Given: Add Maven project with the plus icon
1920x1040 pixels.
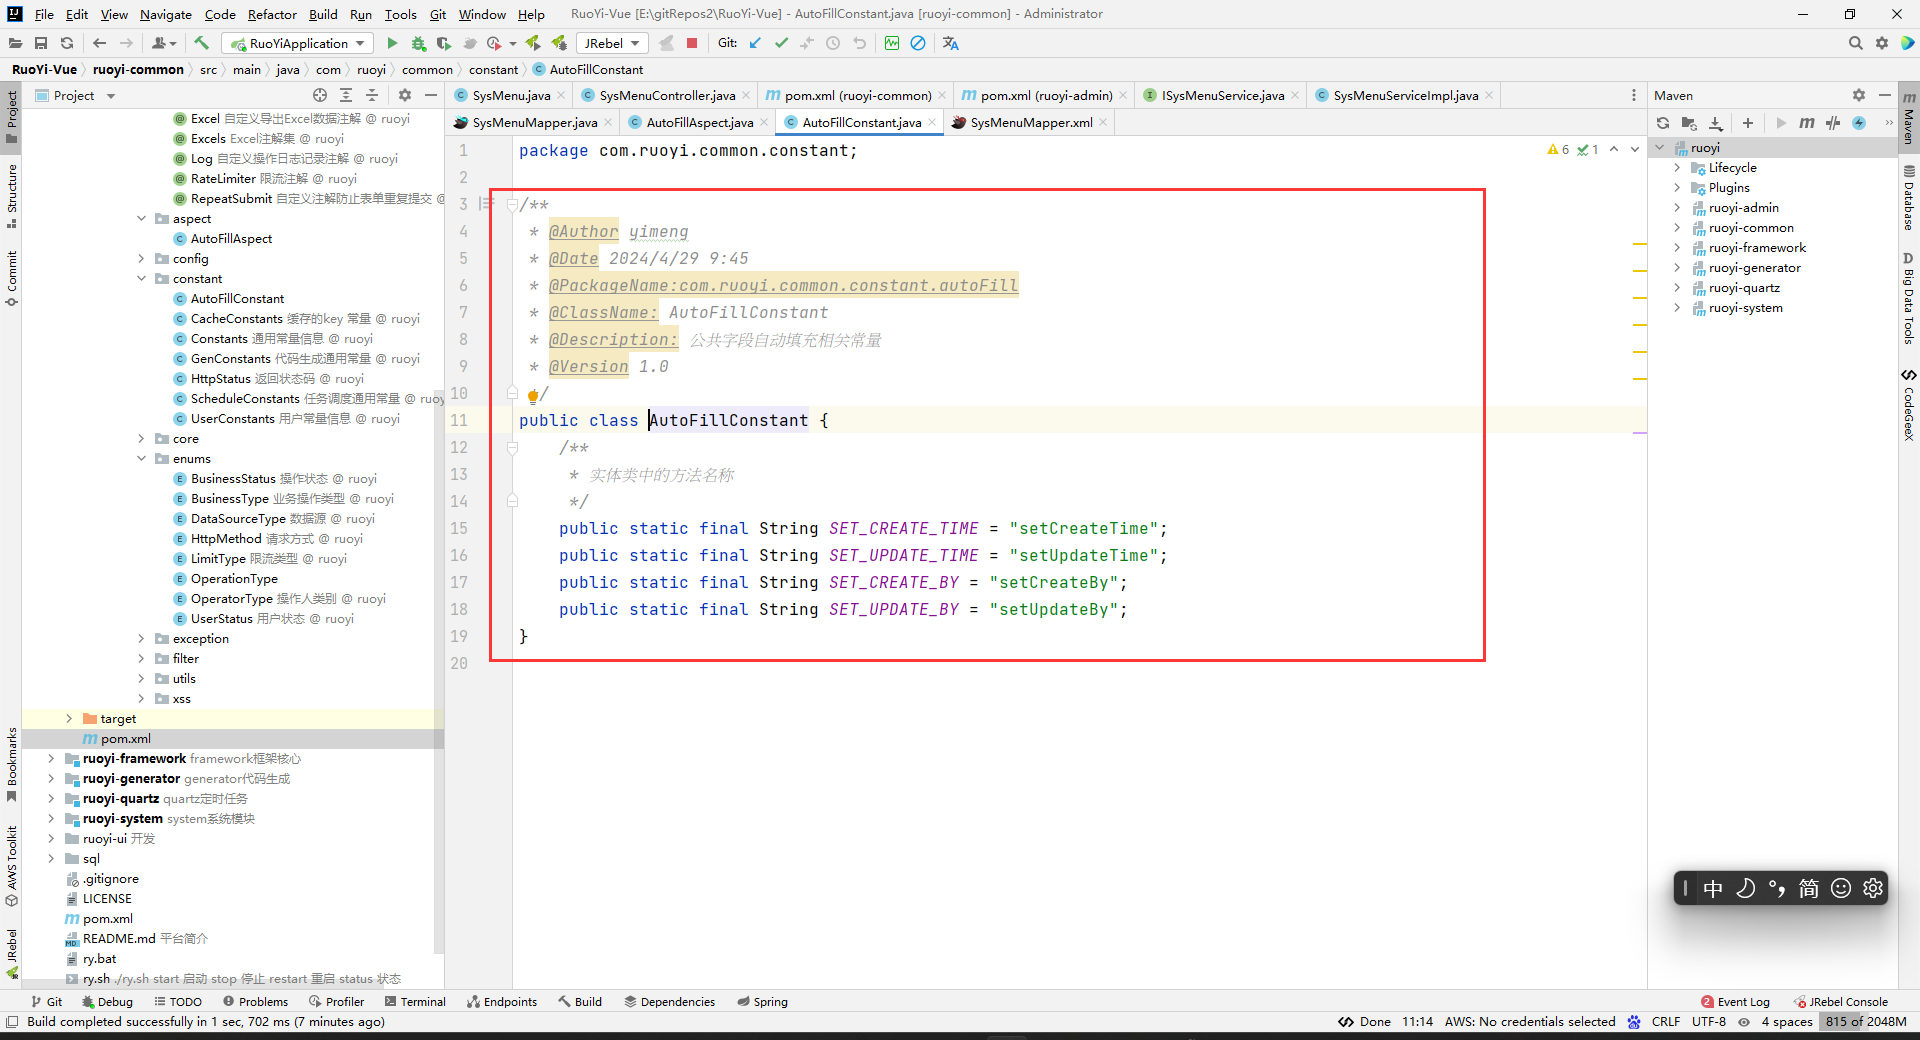Looking at the screenshot, I should (1748, 123).
